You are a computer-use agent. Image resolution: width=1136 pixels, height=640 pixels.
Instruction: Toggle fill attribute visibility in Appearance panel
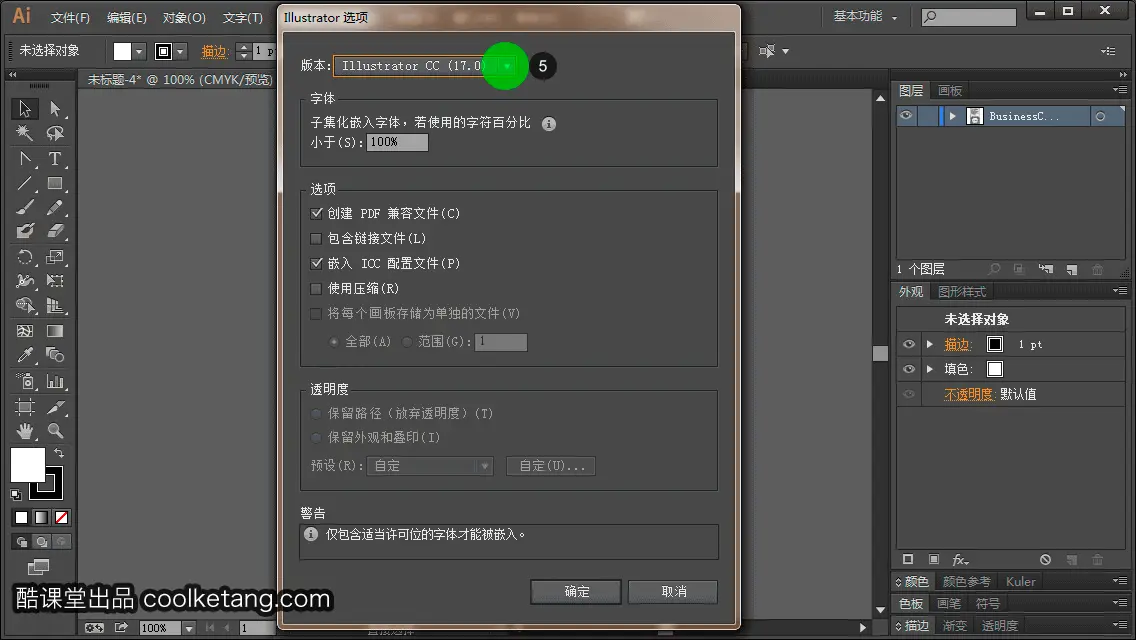tap(909, 369)
